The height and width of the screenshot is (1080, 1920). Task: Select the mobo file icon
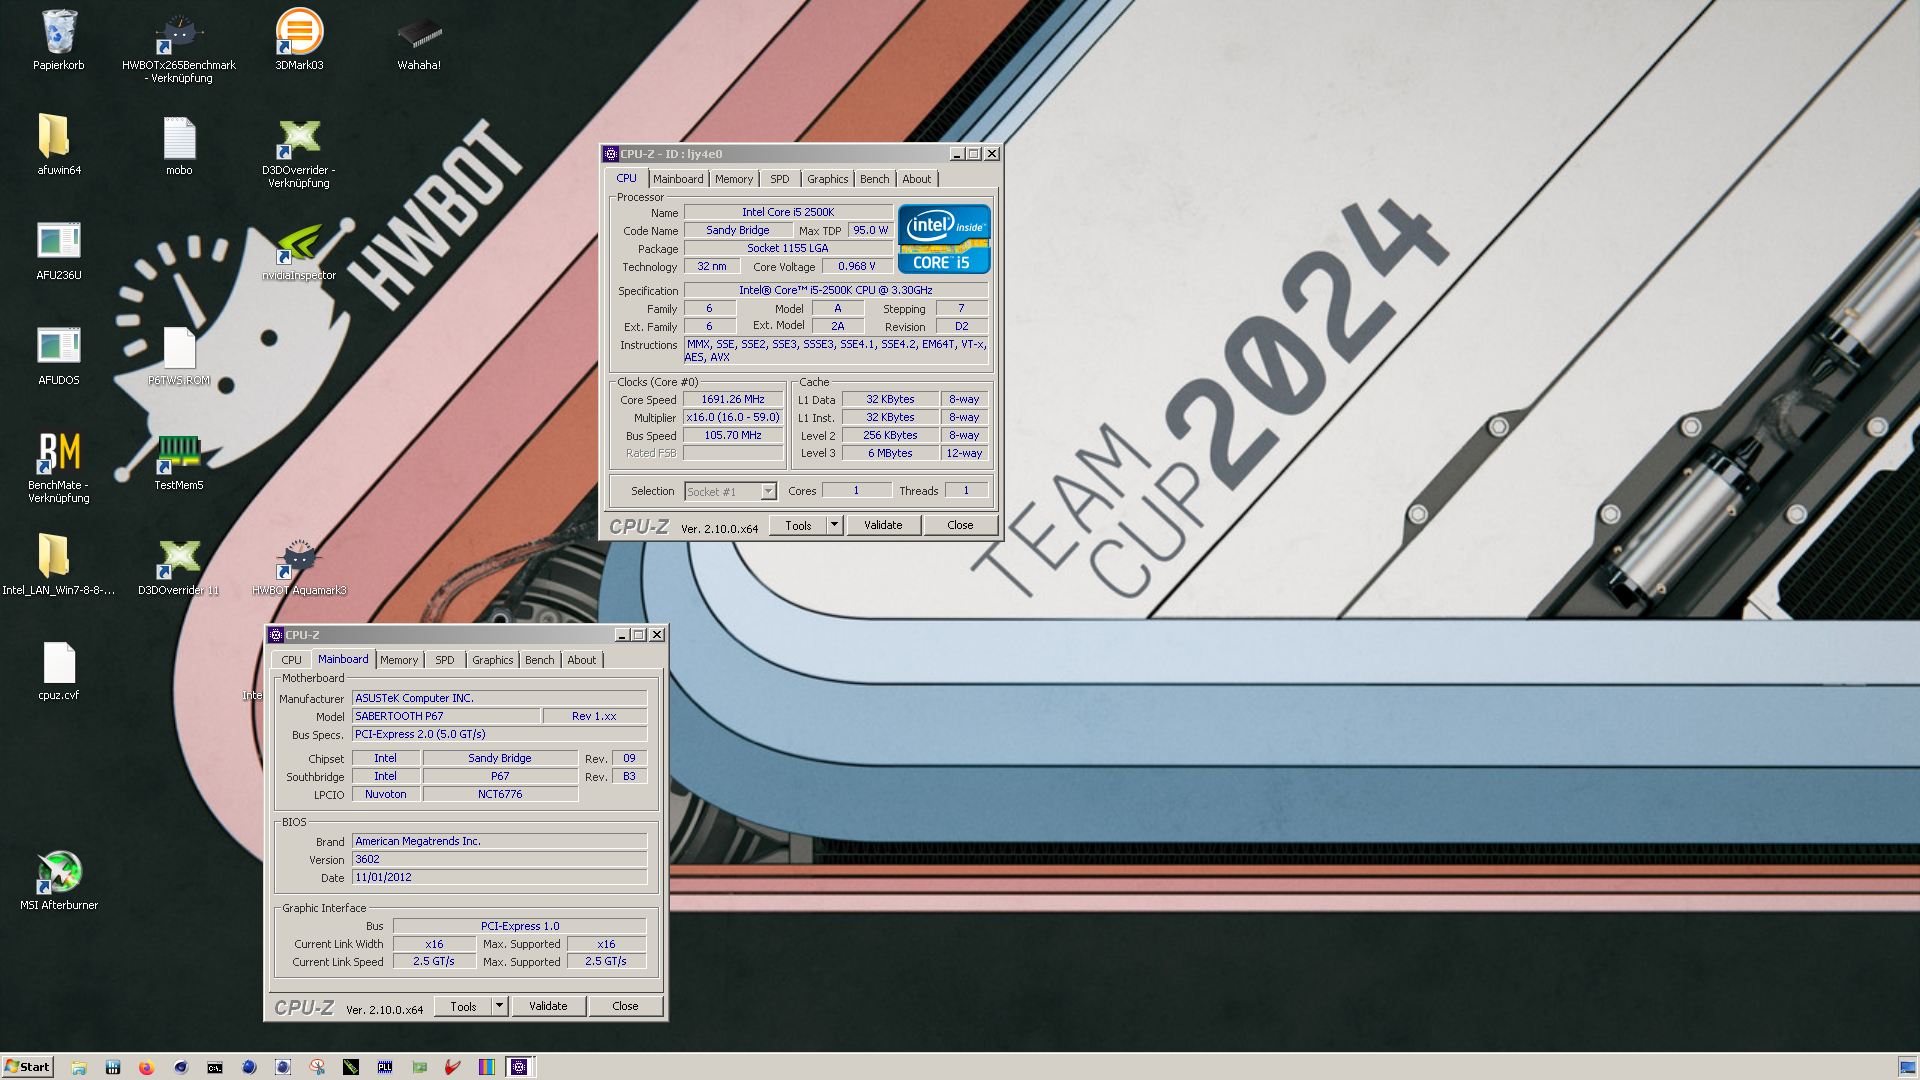click(179, 145)
